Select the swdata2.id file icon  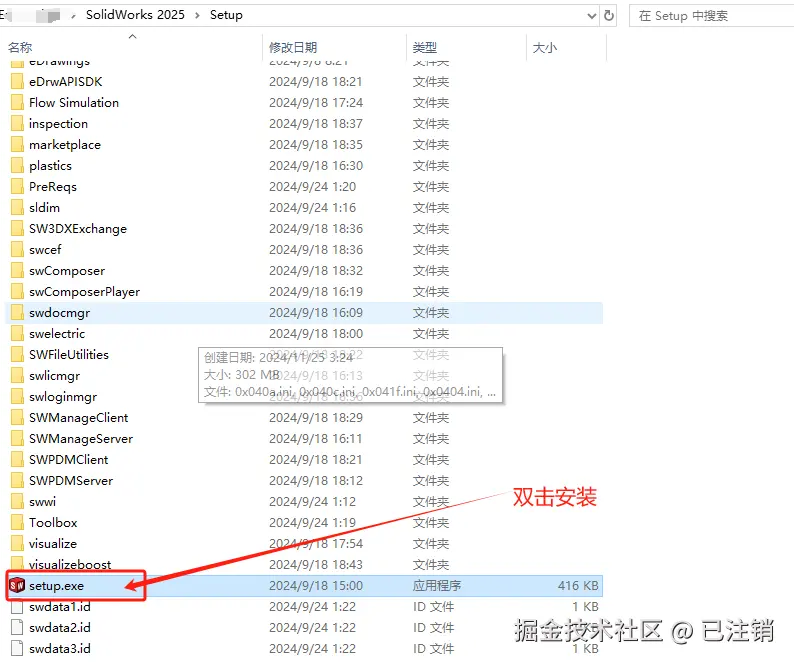tap(17, 628)
